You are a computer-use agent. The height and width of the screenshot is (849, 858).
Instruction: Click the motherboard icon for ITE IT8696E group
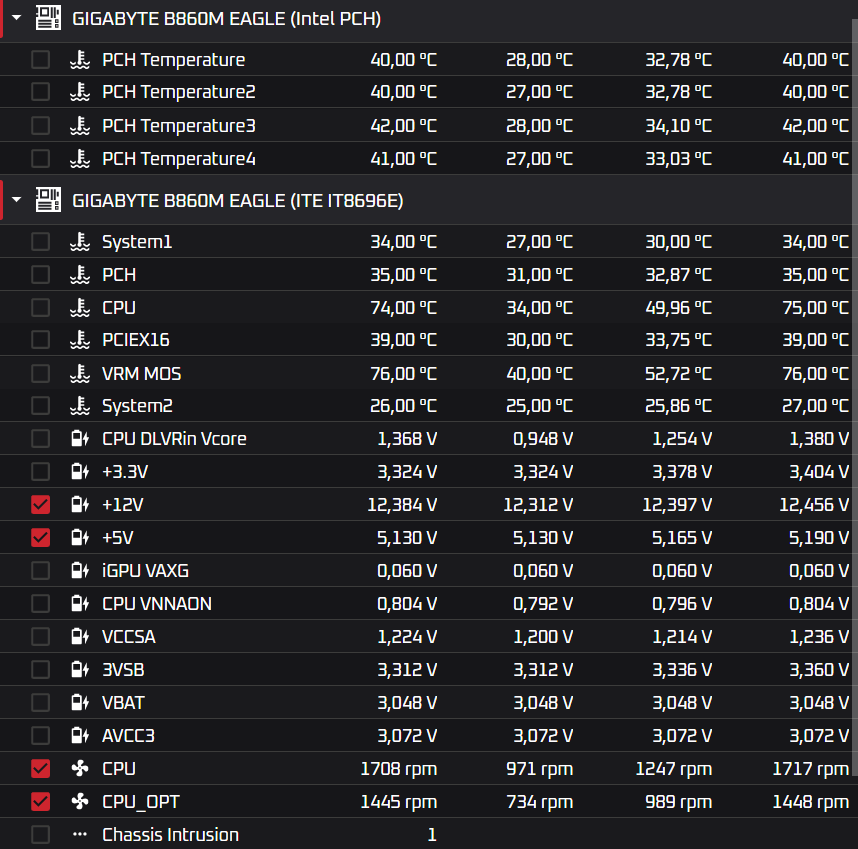click(x=48, y=201)
